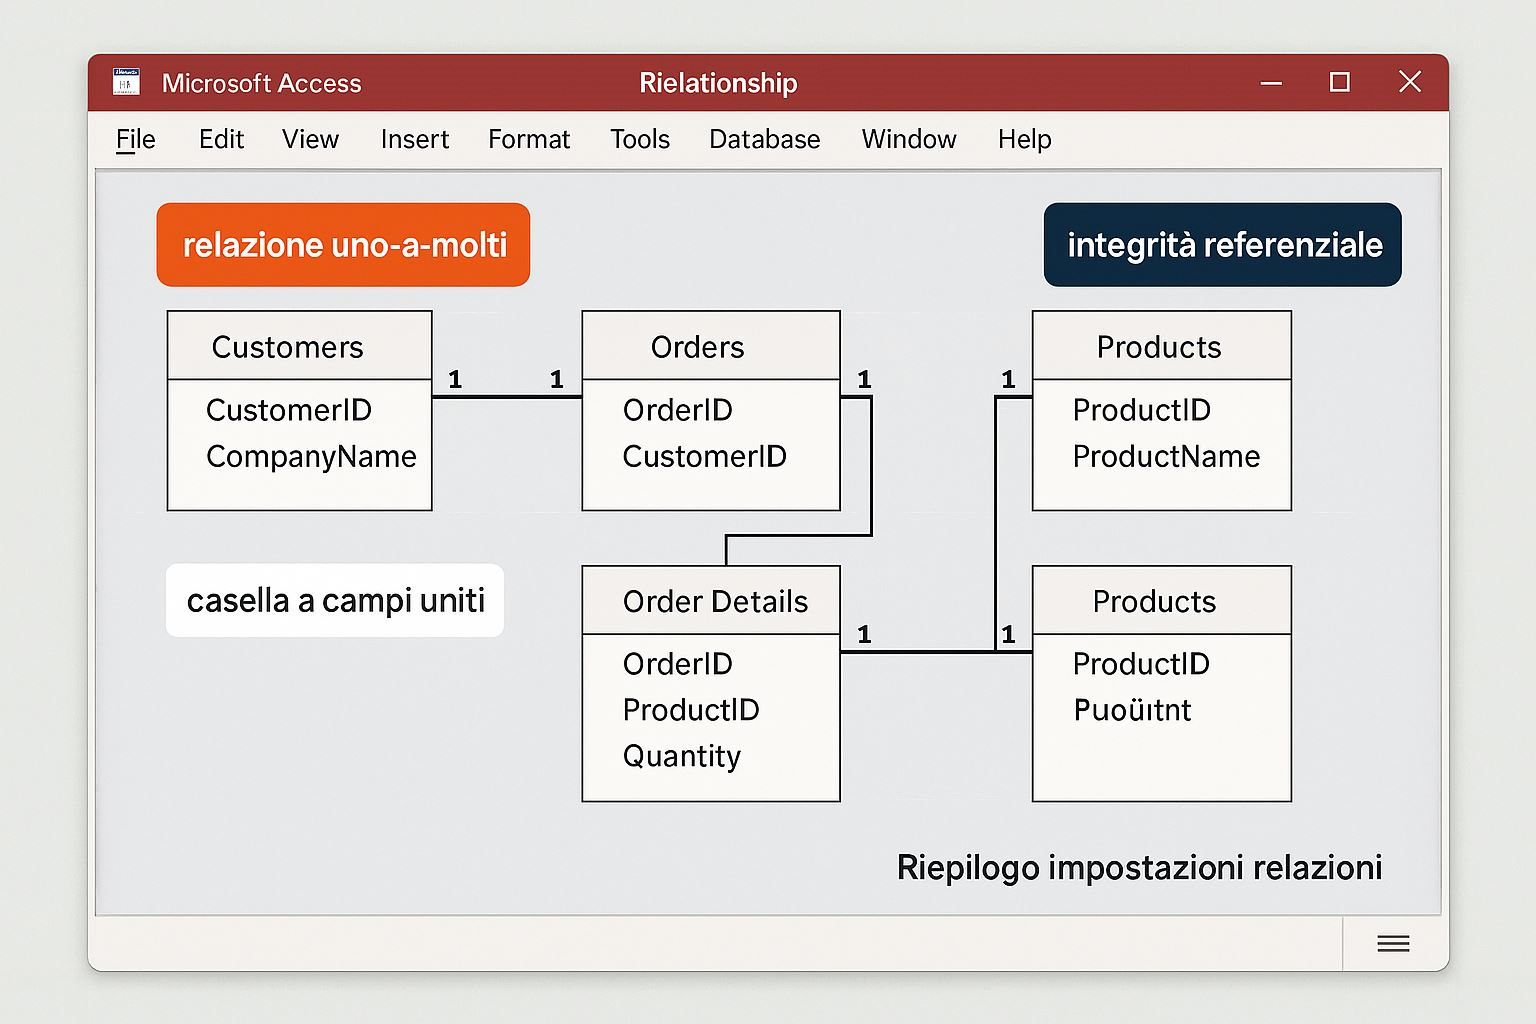Screen dimensions: 1536x1024
Task: Maximize the Relationship window
Action: click(x=1340, y=82)
